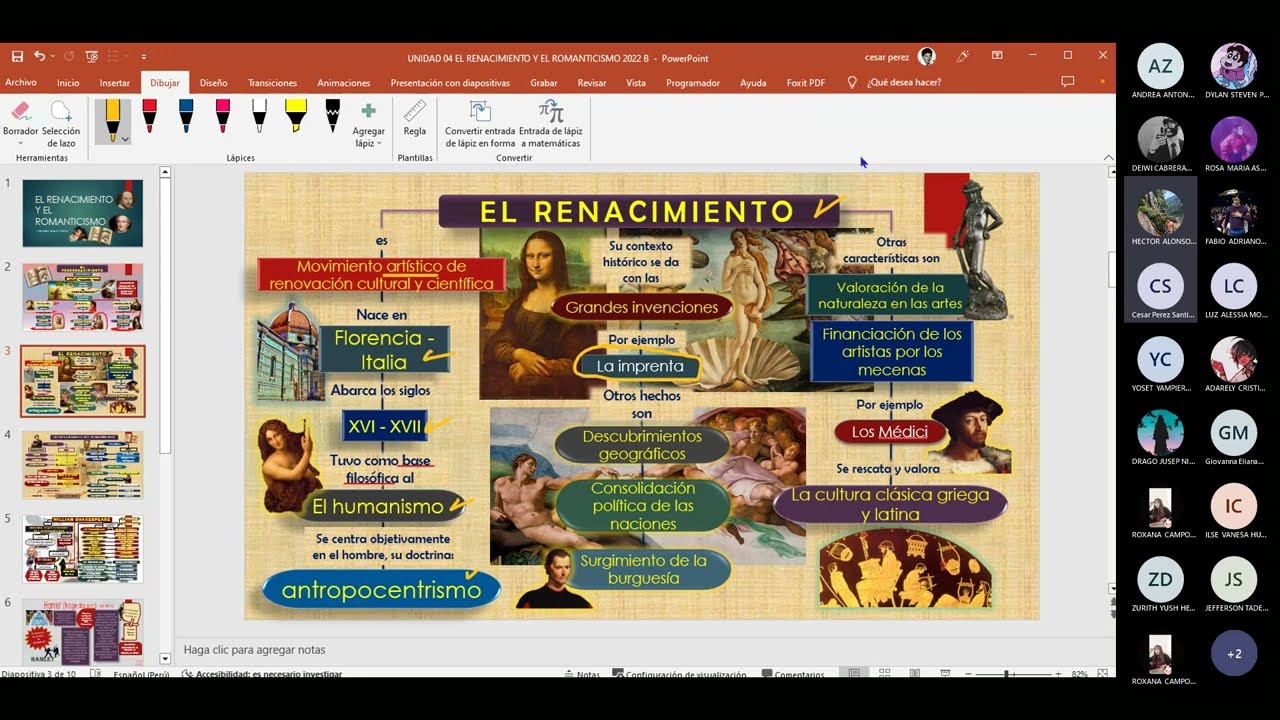The image size is (1280, 720).
Task: Click the slide panel scroll-down arrow
Action: [x=165, y=660]
